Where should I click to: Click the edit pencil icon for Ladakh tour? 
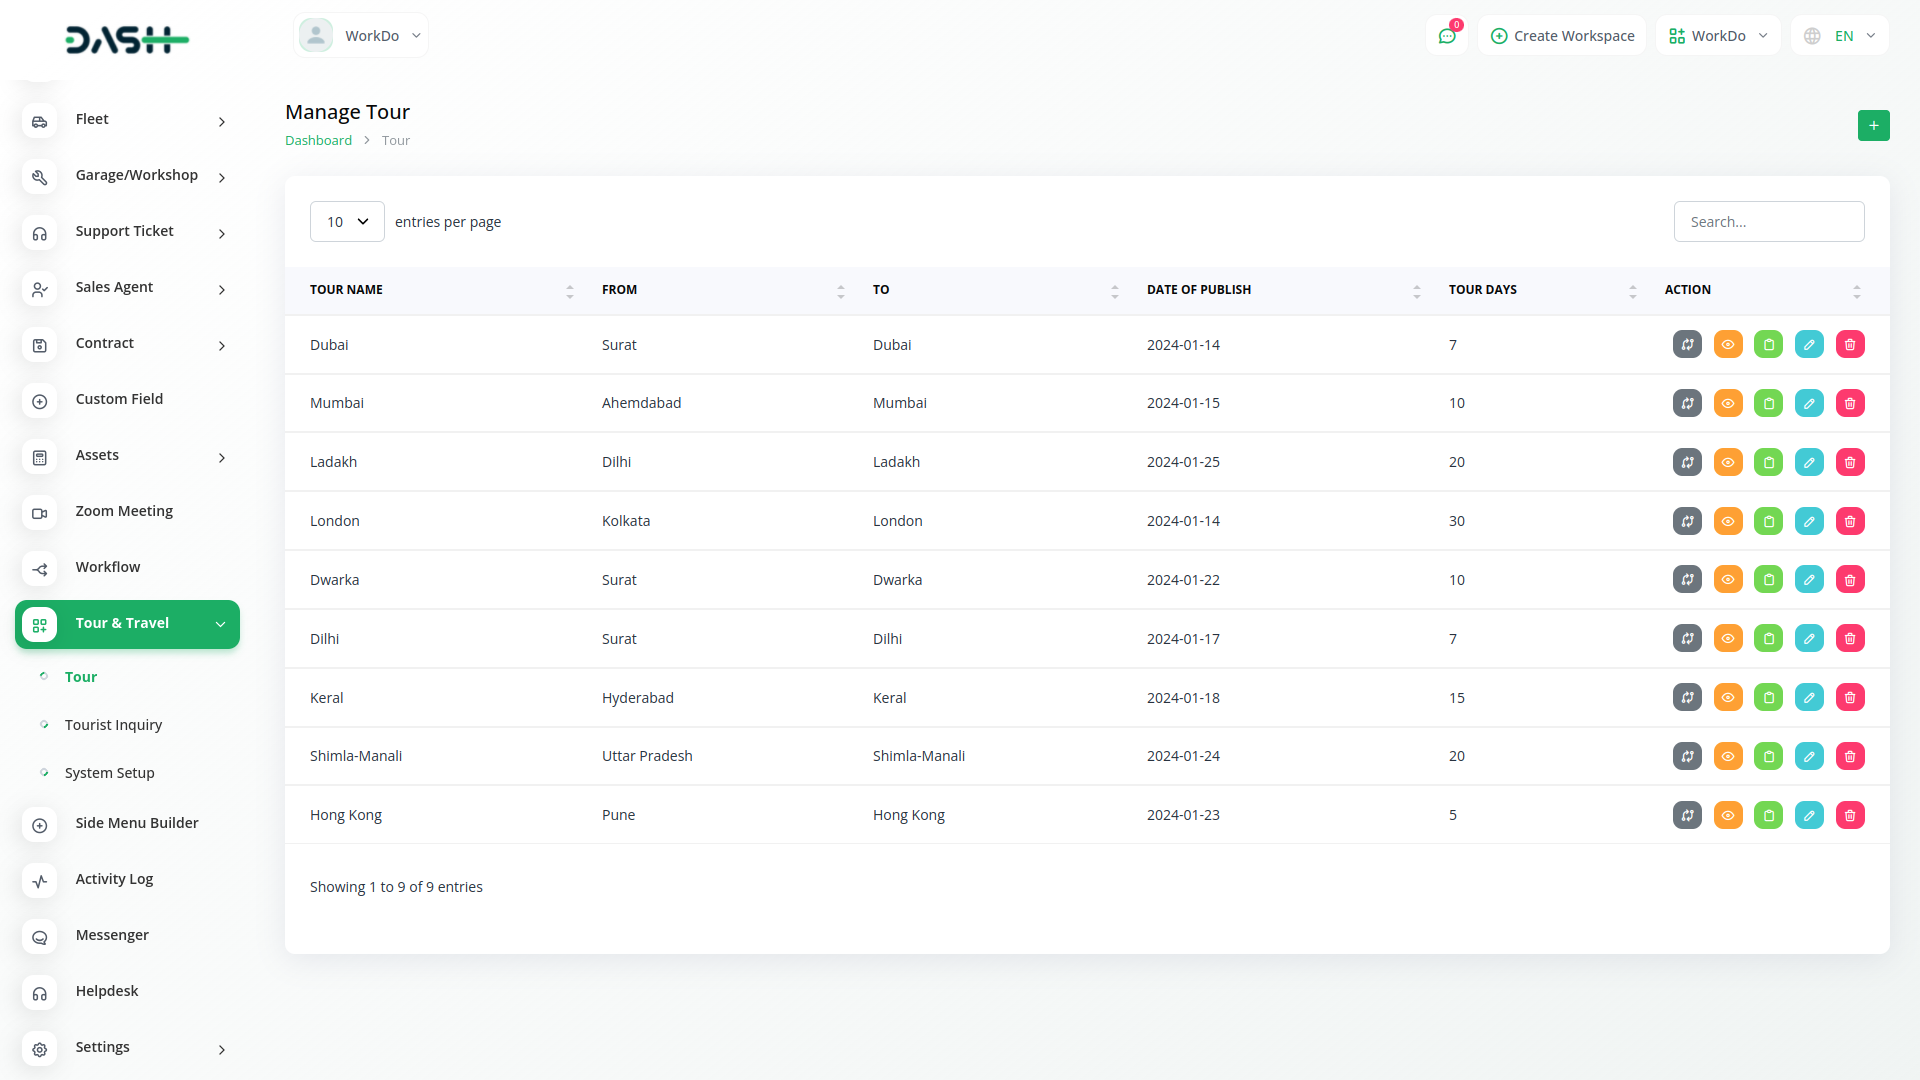click(1809, 462)
